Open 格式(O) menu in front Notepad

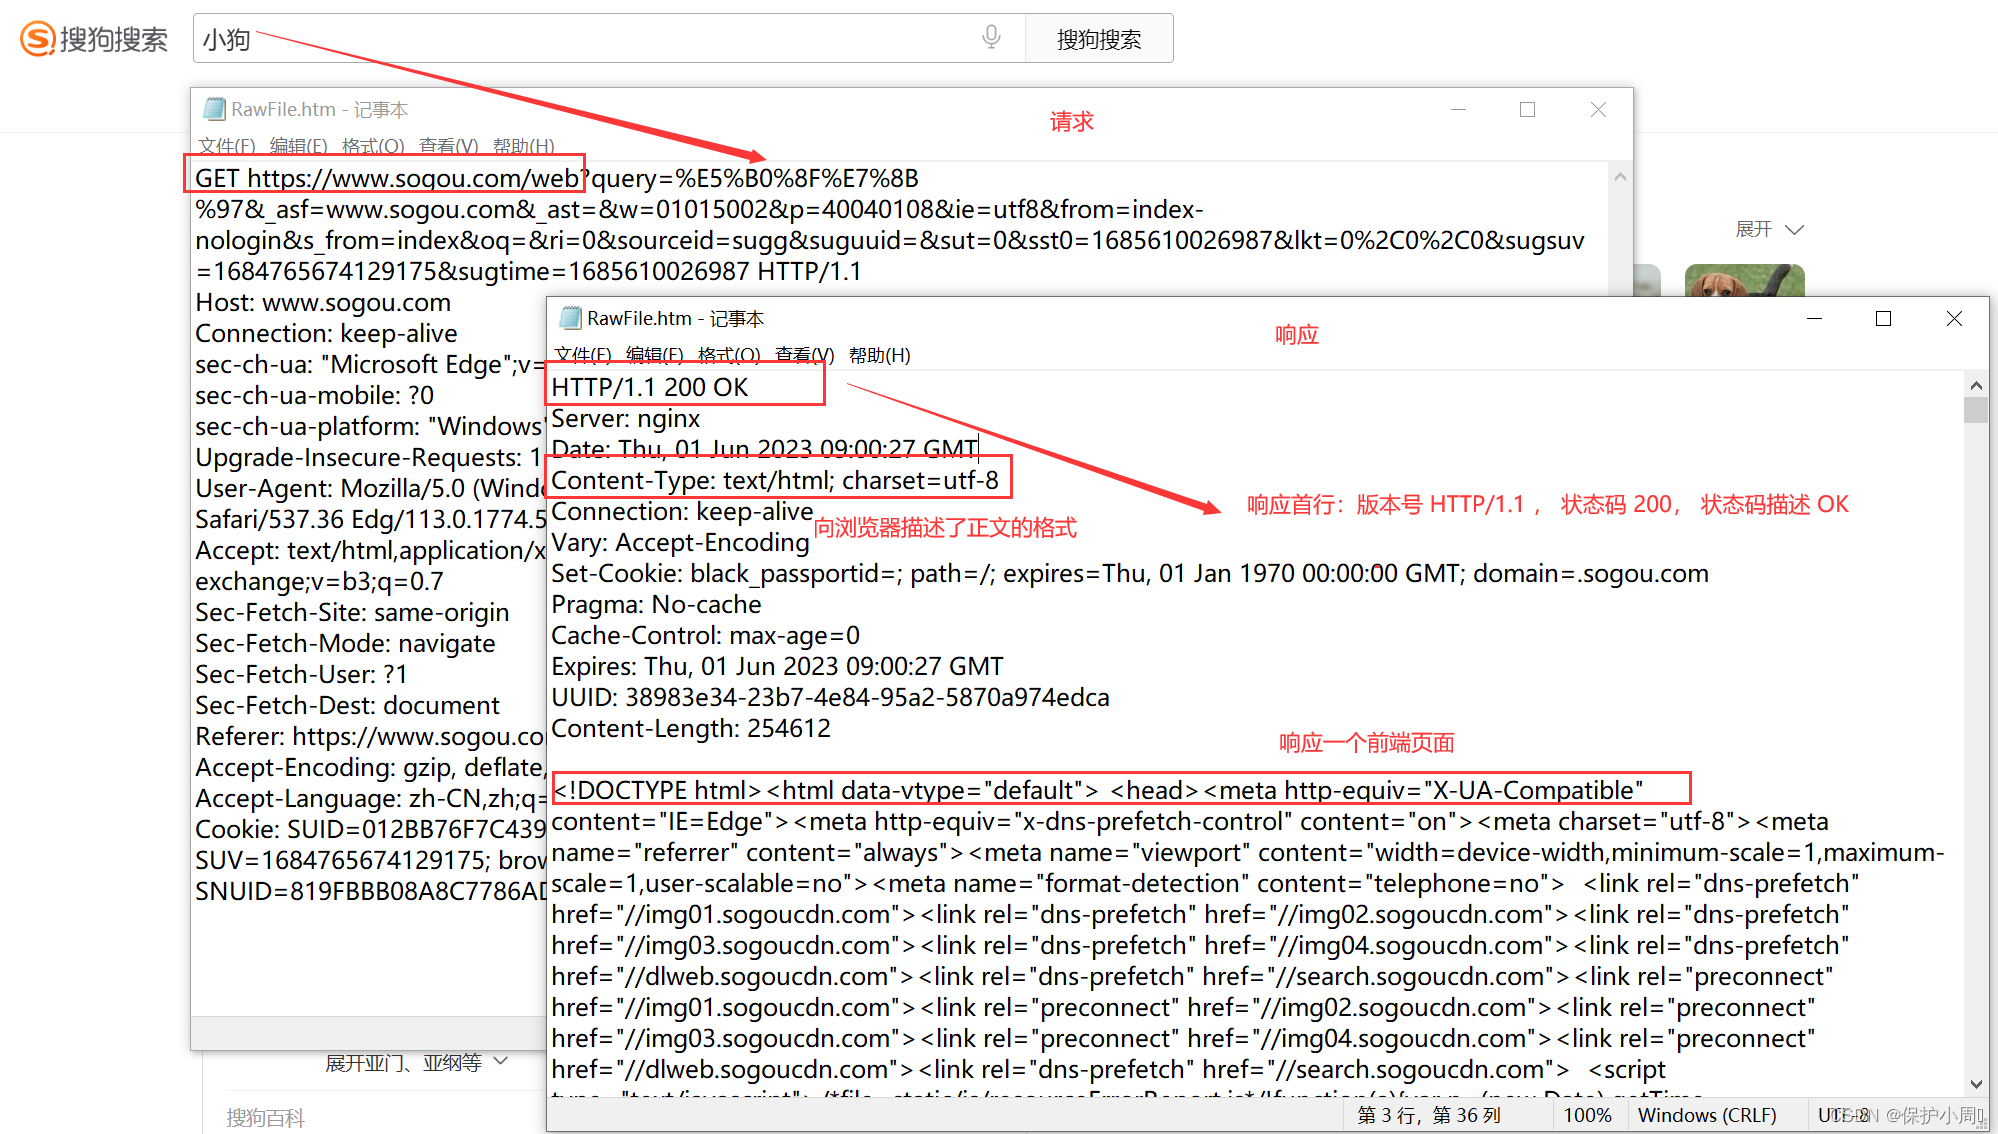click(x=728, y=355)
